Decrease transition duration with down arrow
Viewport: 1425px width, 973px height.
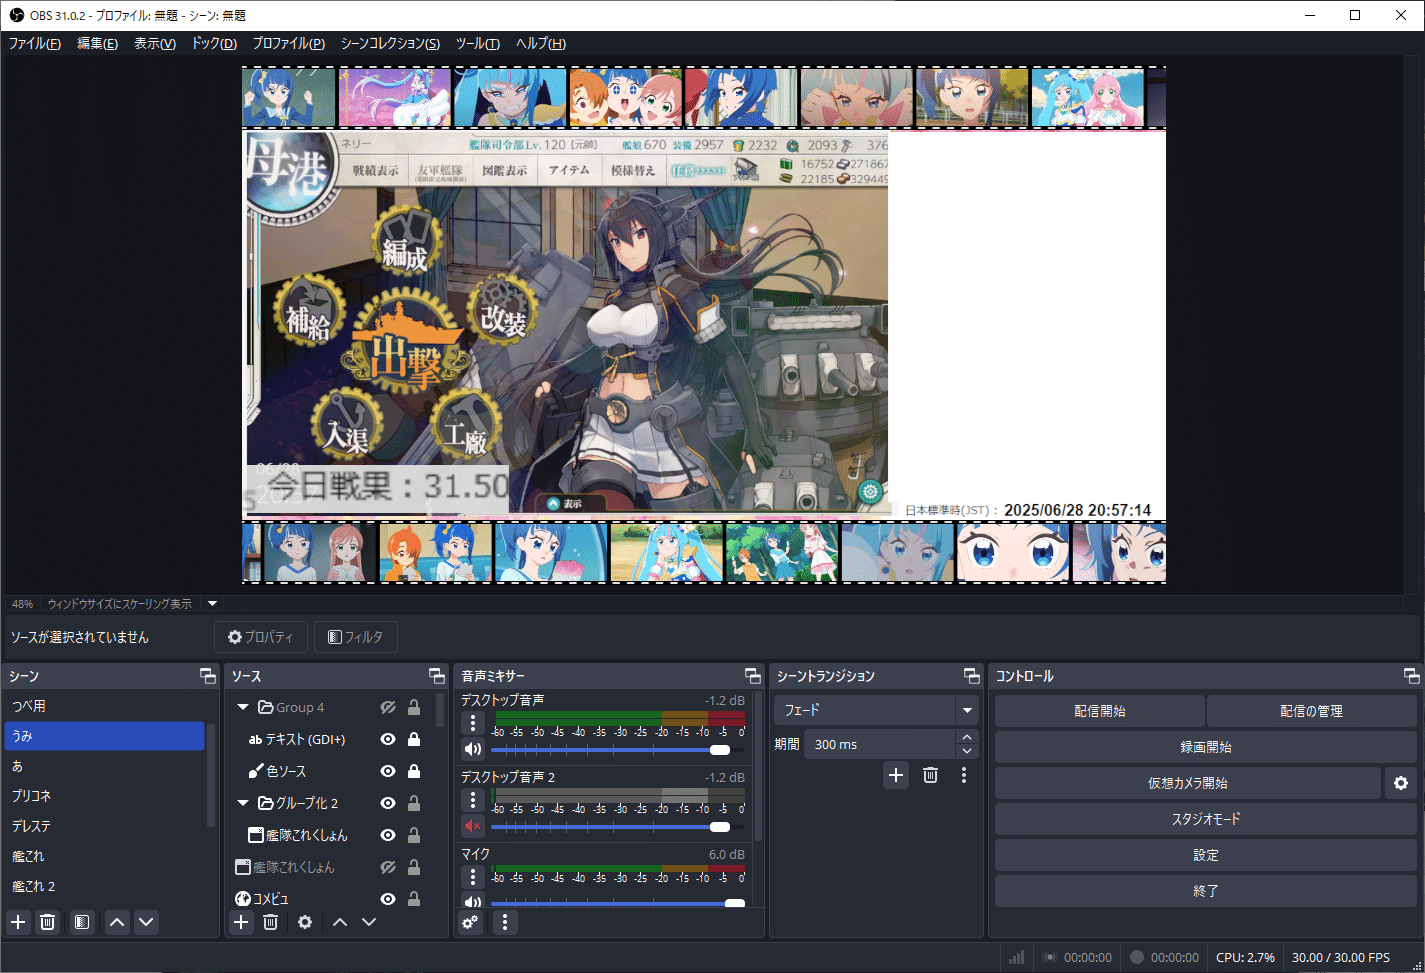tap(967, 751)
